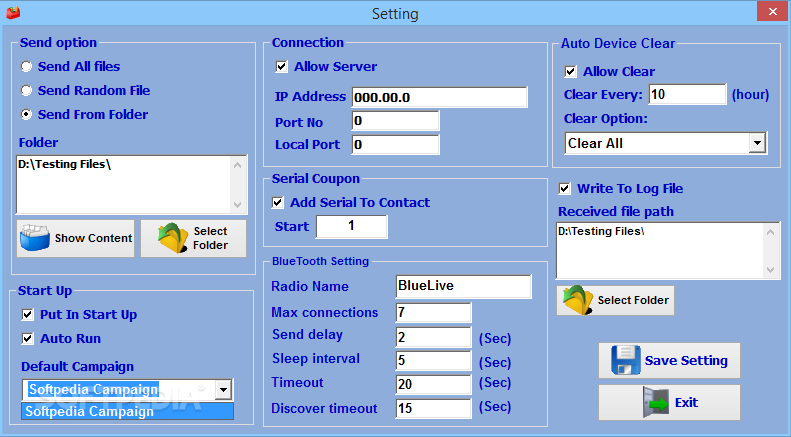Click the Select Folder icon under Folder
The width and height of the screenshot is (791, 437).
coord(173,238)
